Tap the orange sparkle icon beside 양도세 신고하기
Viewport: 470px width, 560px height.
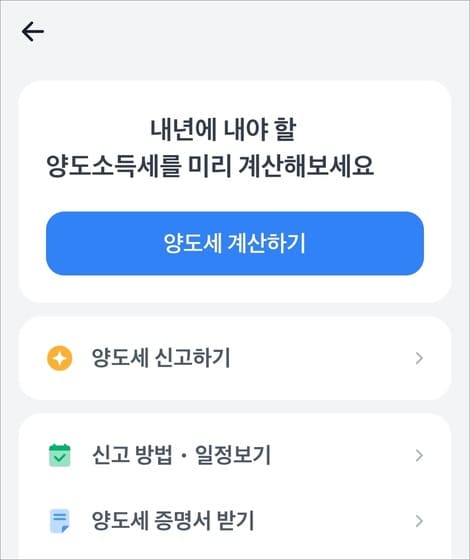tap(60, 358)
